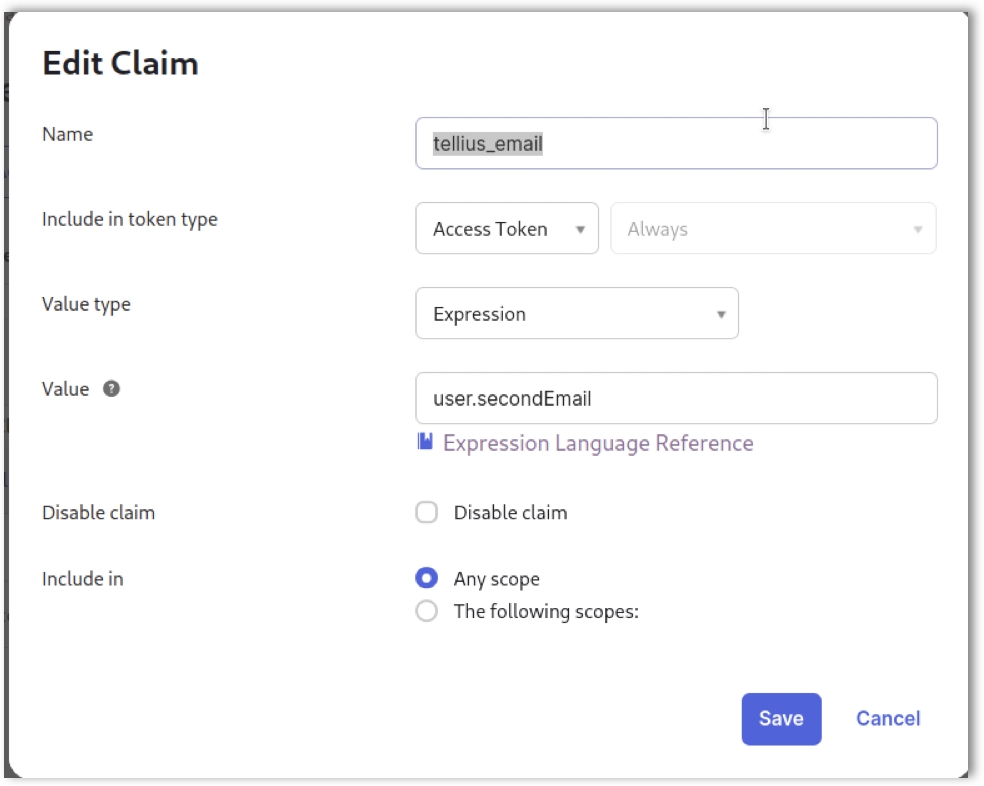
Task: Open the Expression Language Reference link
Action: tap(598, 443)
